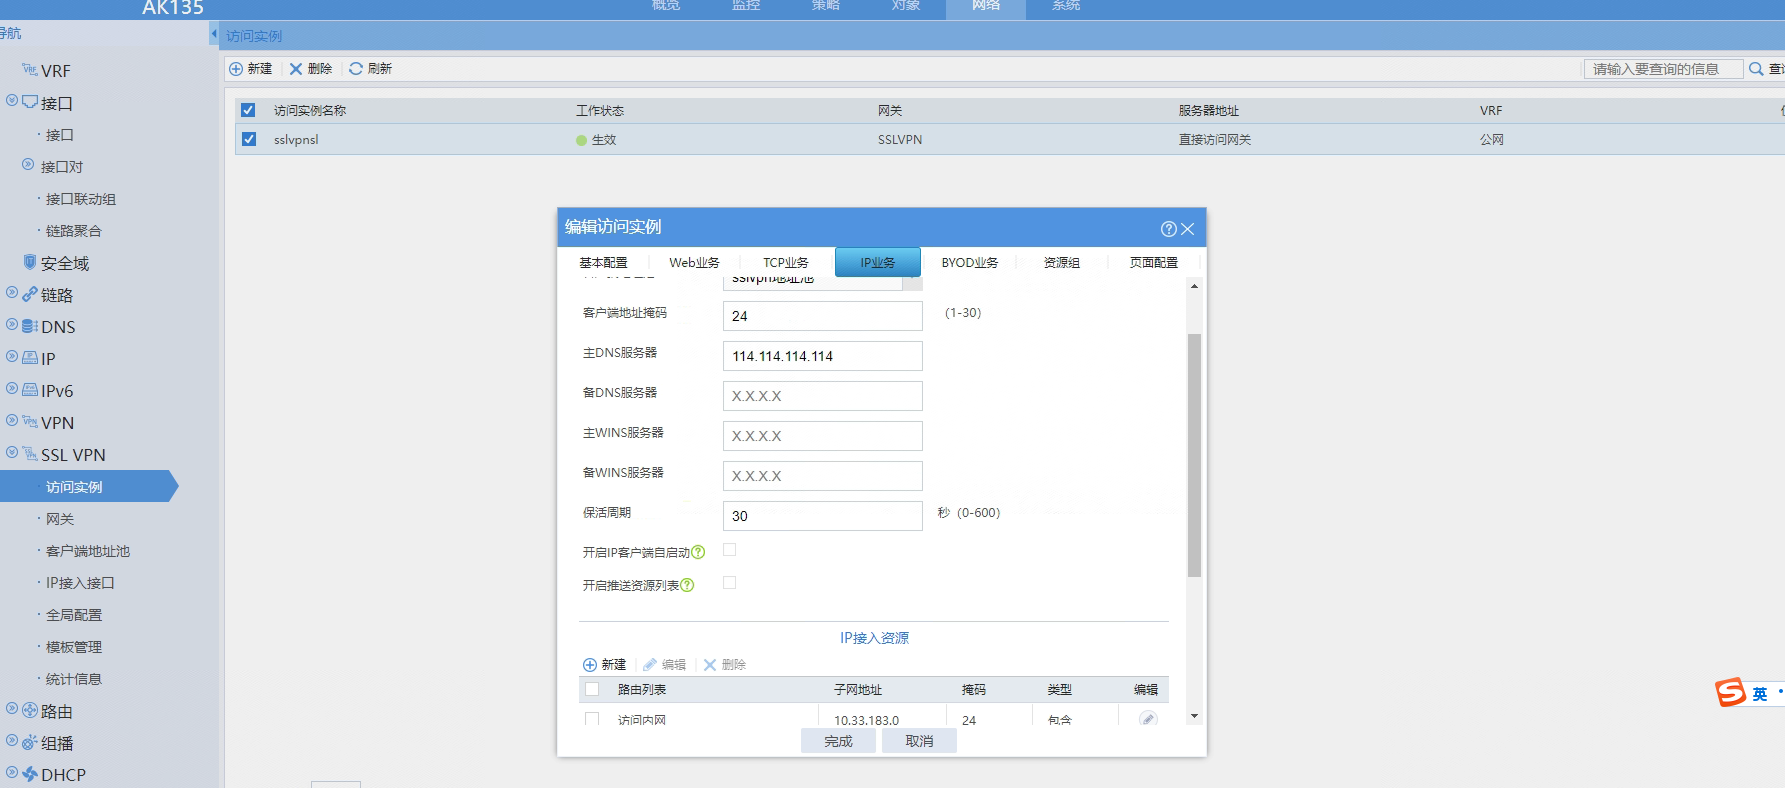Viewport: 1785px width, 788px height.
Task: Switch to the 基本配置 tab
Action: click(x=604, y=262)
